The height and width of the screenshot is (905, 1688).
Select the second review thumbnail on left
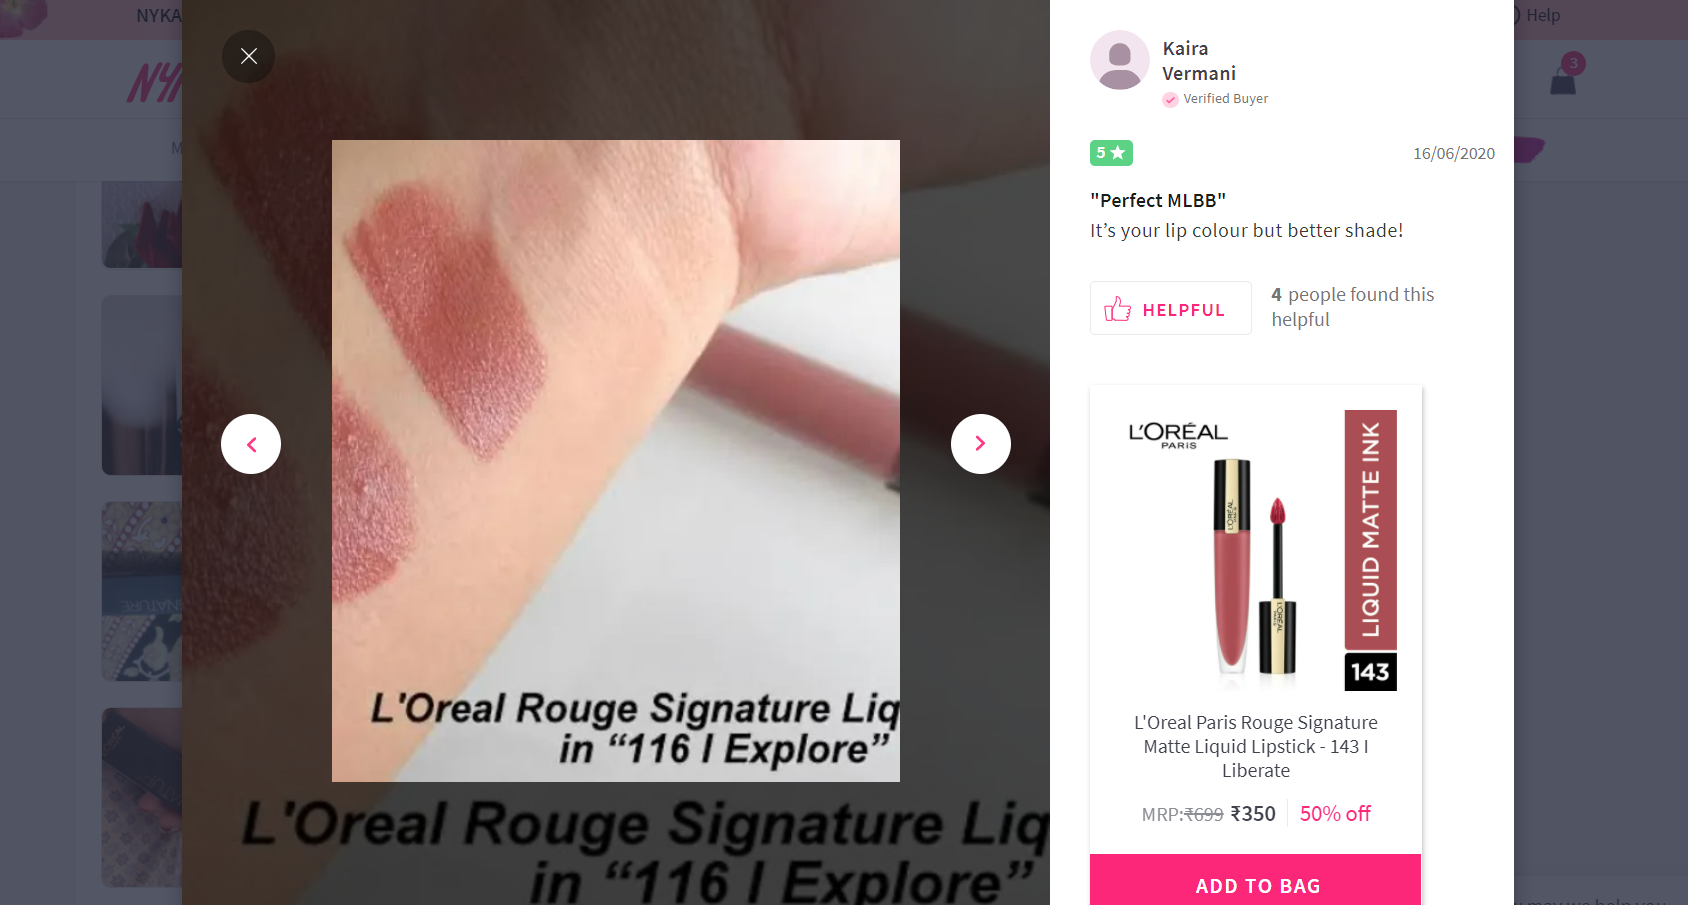(142, 385)
